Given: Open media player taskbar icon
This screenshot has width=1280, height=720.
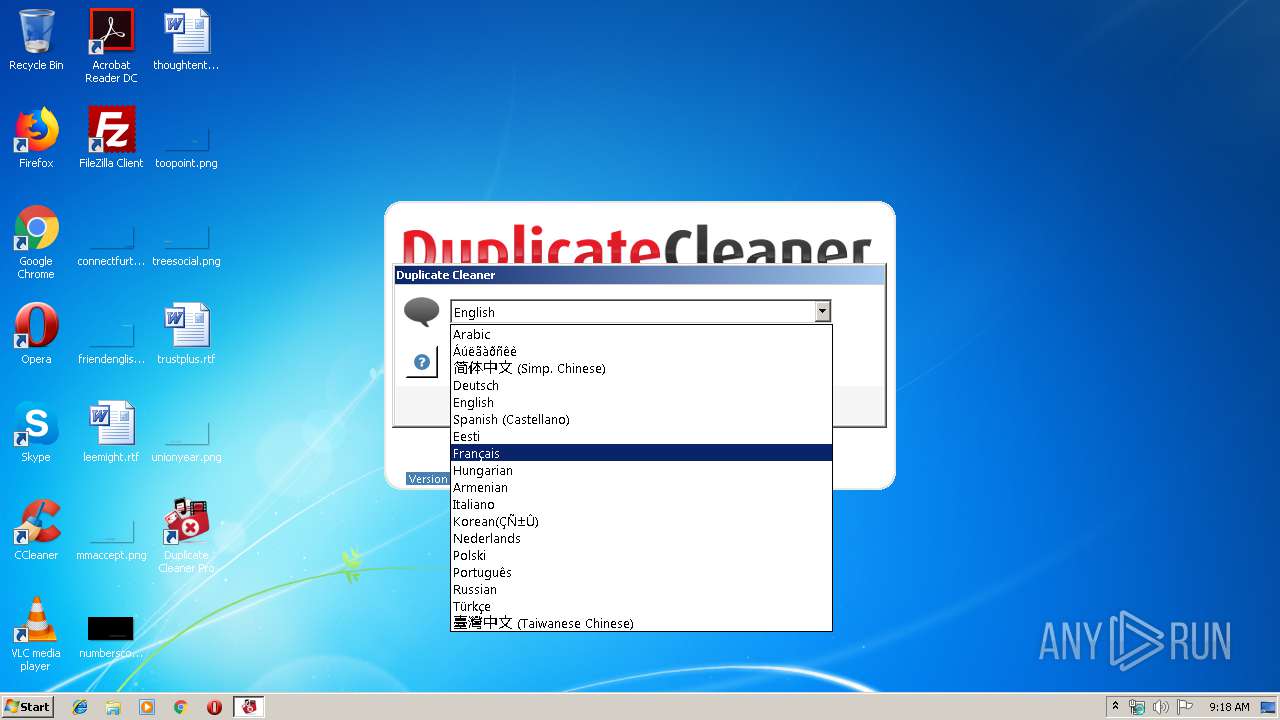Looking at the screenshot, I should [x=147, y=707].
